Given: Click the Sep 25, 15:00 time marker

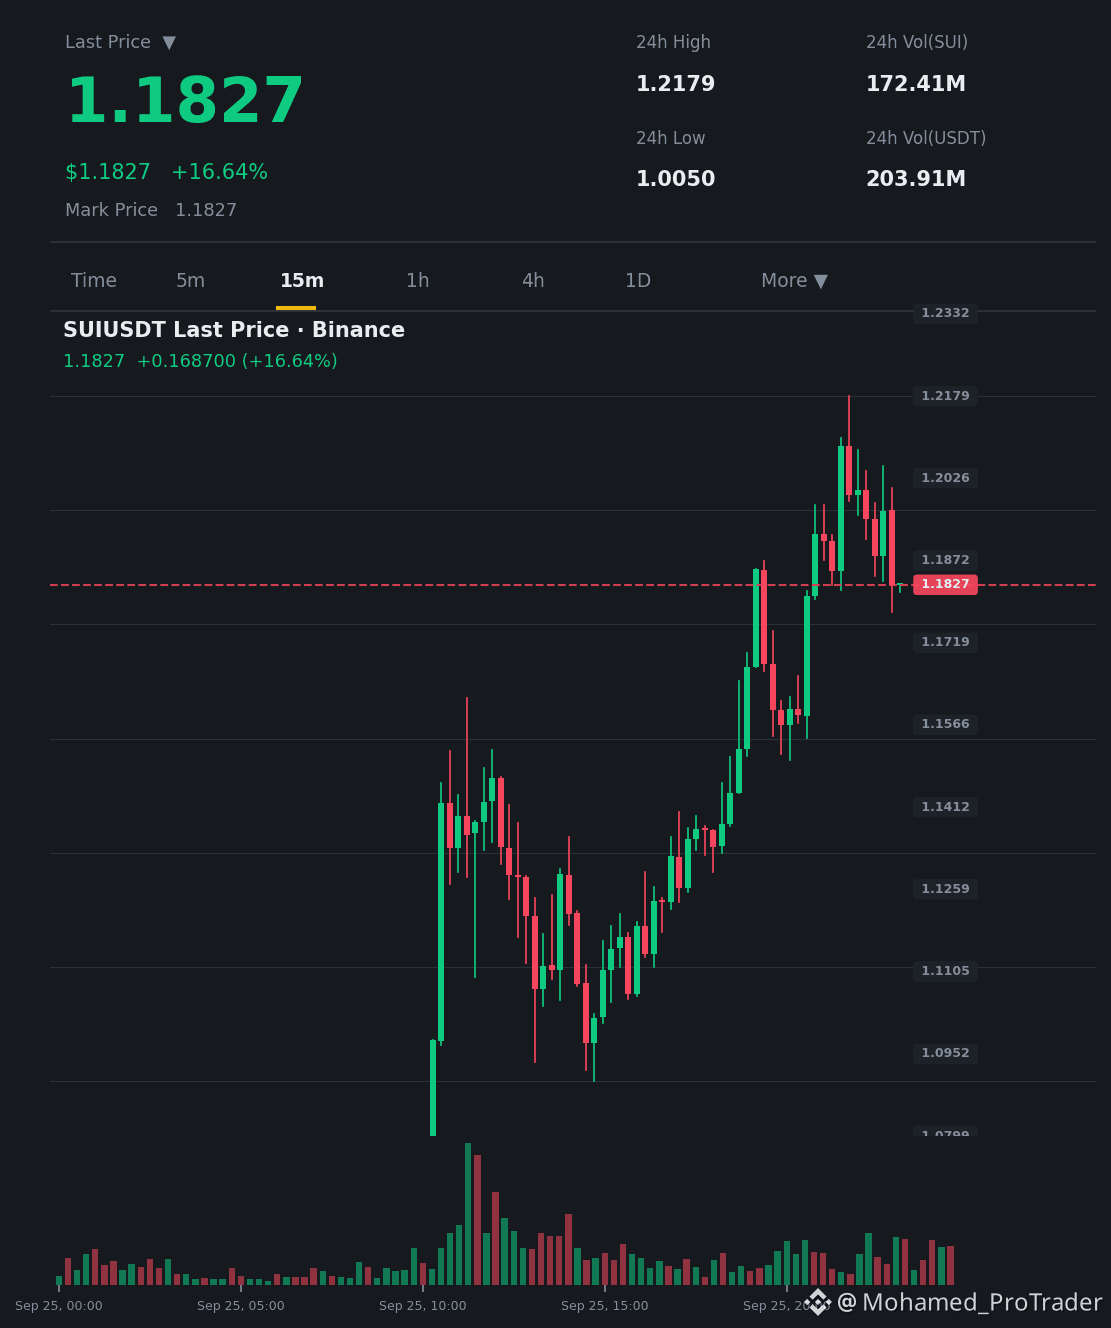Looking at the screenshot, I should click(x=604, y=1306).
